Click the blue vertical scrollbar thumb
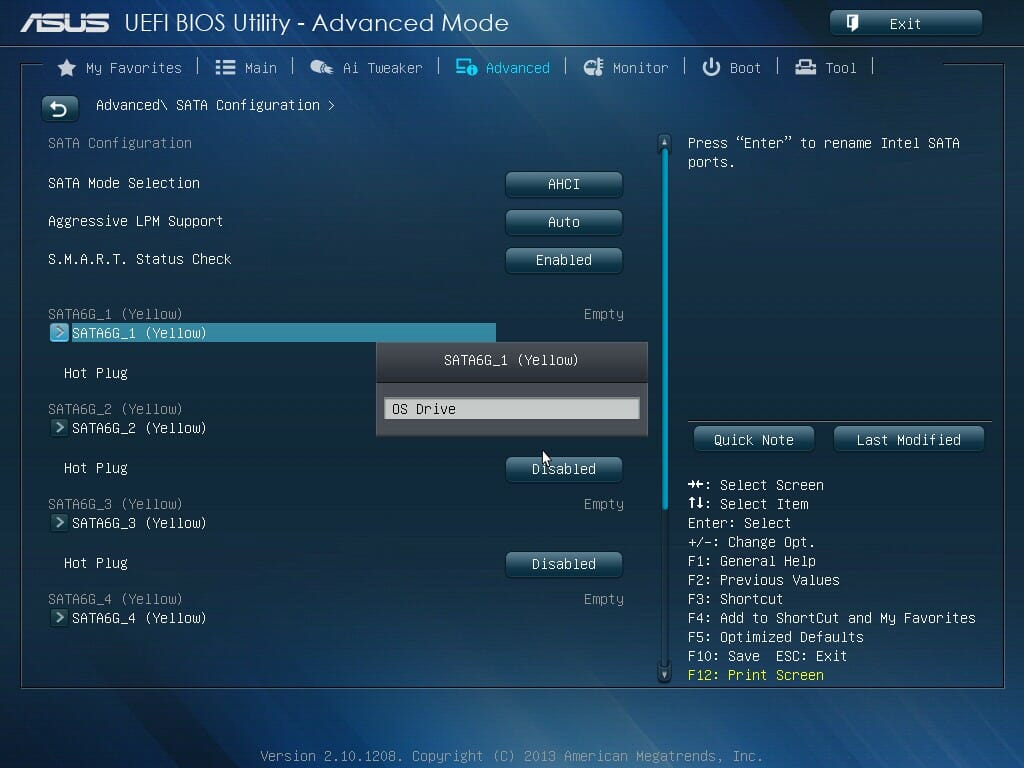The width and height of the screenshot is (1024, 768). click(665, 330)
